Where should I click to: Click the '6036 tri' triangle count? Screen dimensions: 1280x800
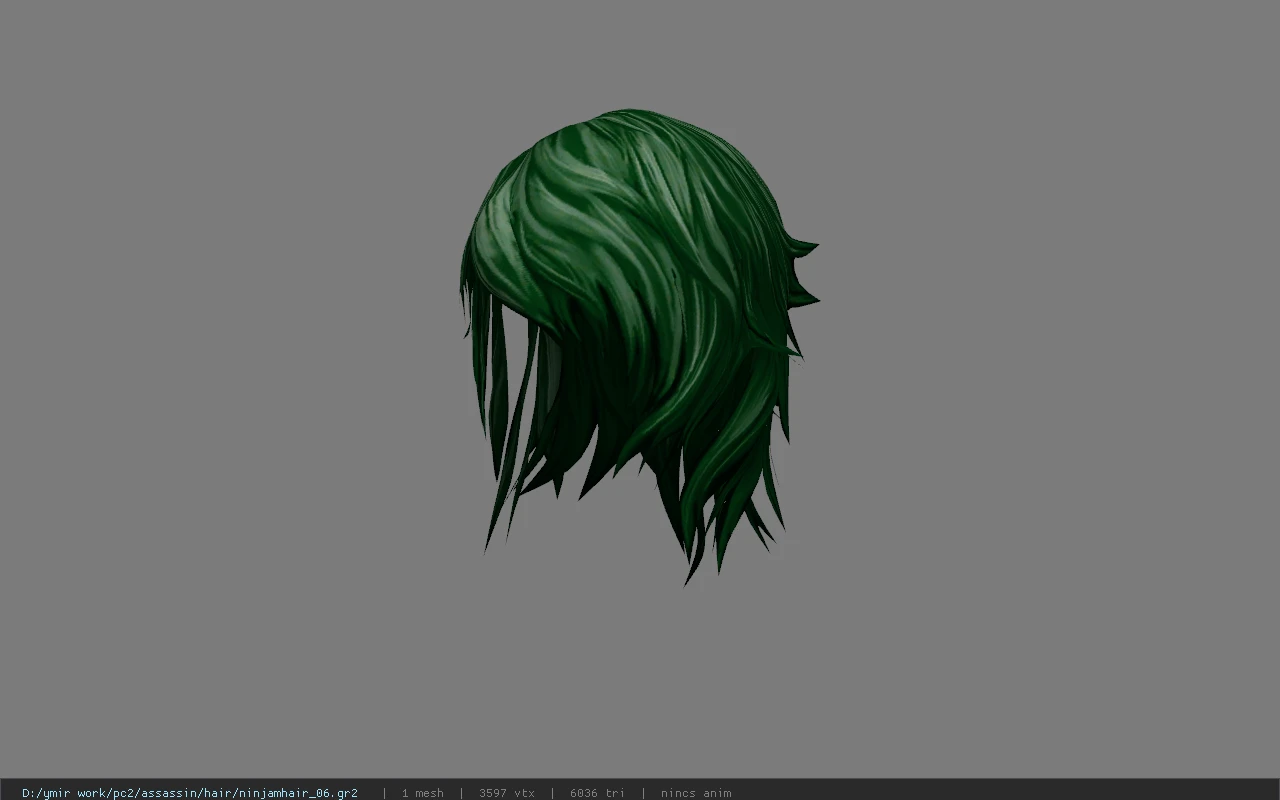[x=597, y=793]
